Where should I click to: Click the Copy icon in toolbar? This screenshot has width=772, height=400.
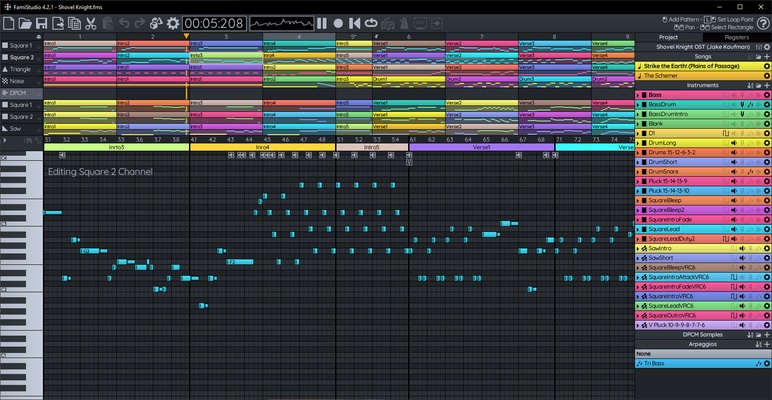(74, 23)
